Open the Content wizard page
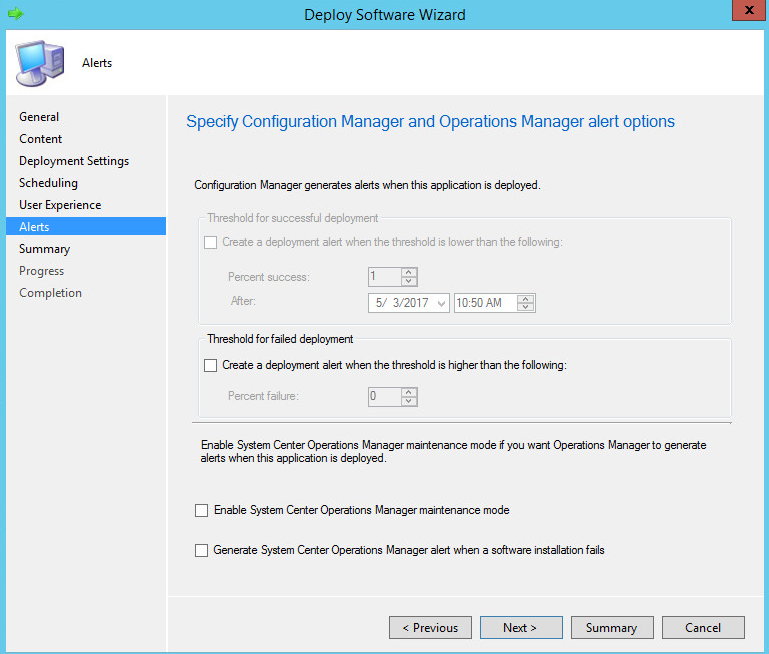Viewport: 769px width, 654px height. [x=41, y=139]
